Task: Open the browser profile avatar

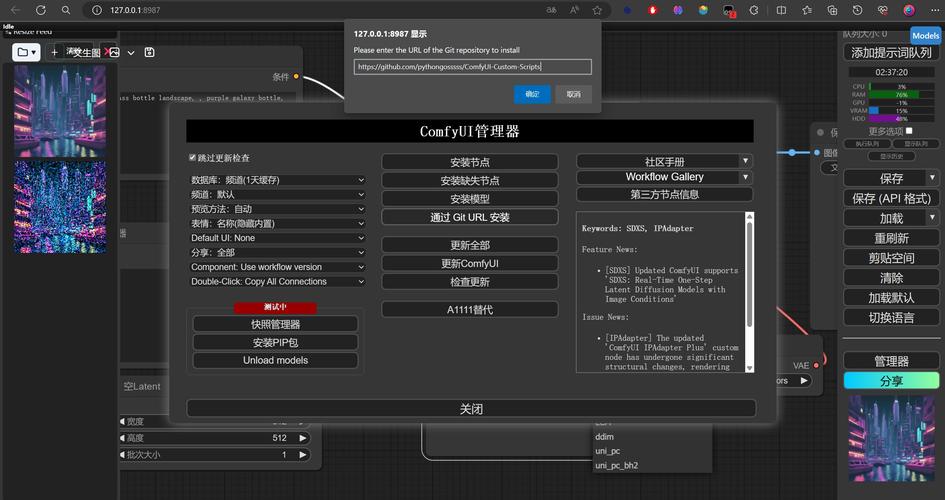Action: click(909, 10)
